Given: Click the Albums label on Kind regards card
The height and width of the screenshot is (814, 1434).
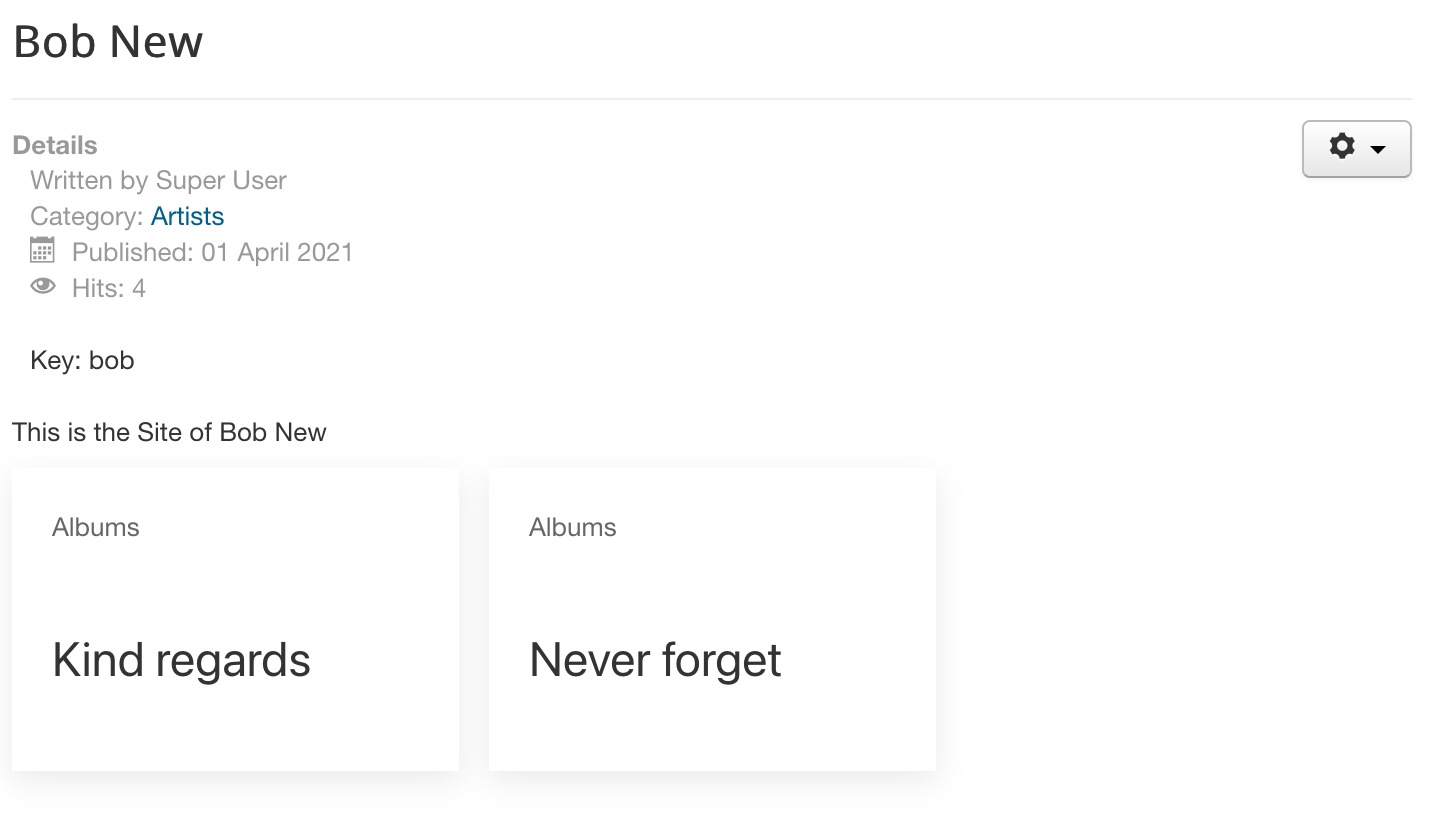Looking at the screenshot, I should pos(96,527).
